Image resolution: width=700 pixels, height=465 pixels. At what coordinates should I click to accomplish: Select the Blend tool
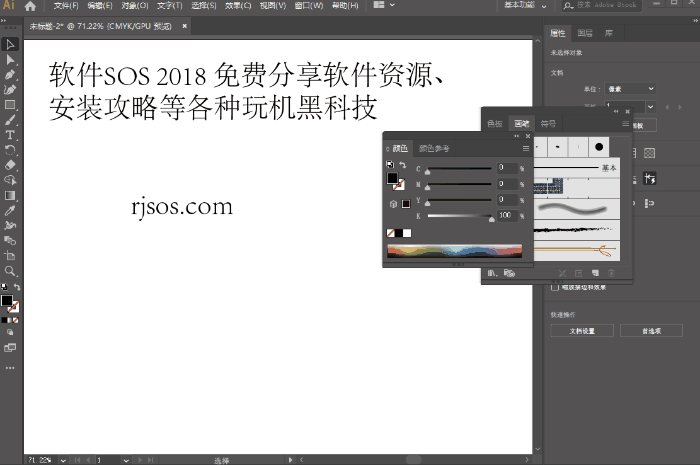coord(10,241)
